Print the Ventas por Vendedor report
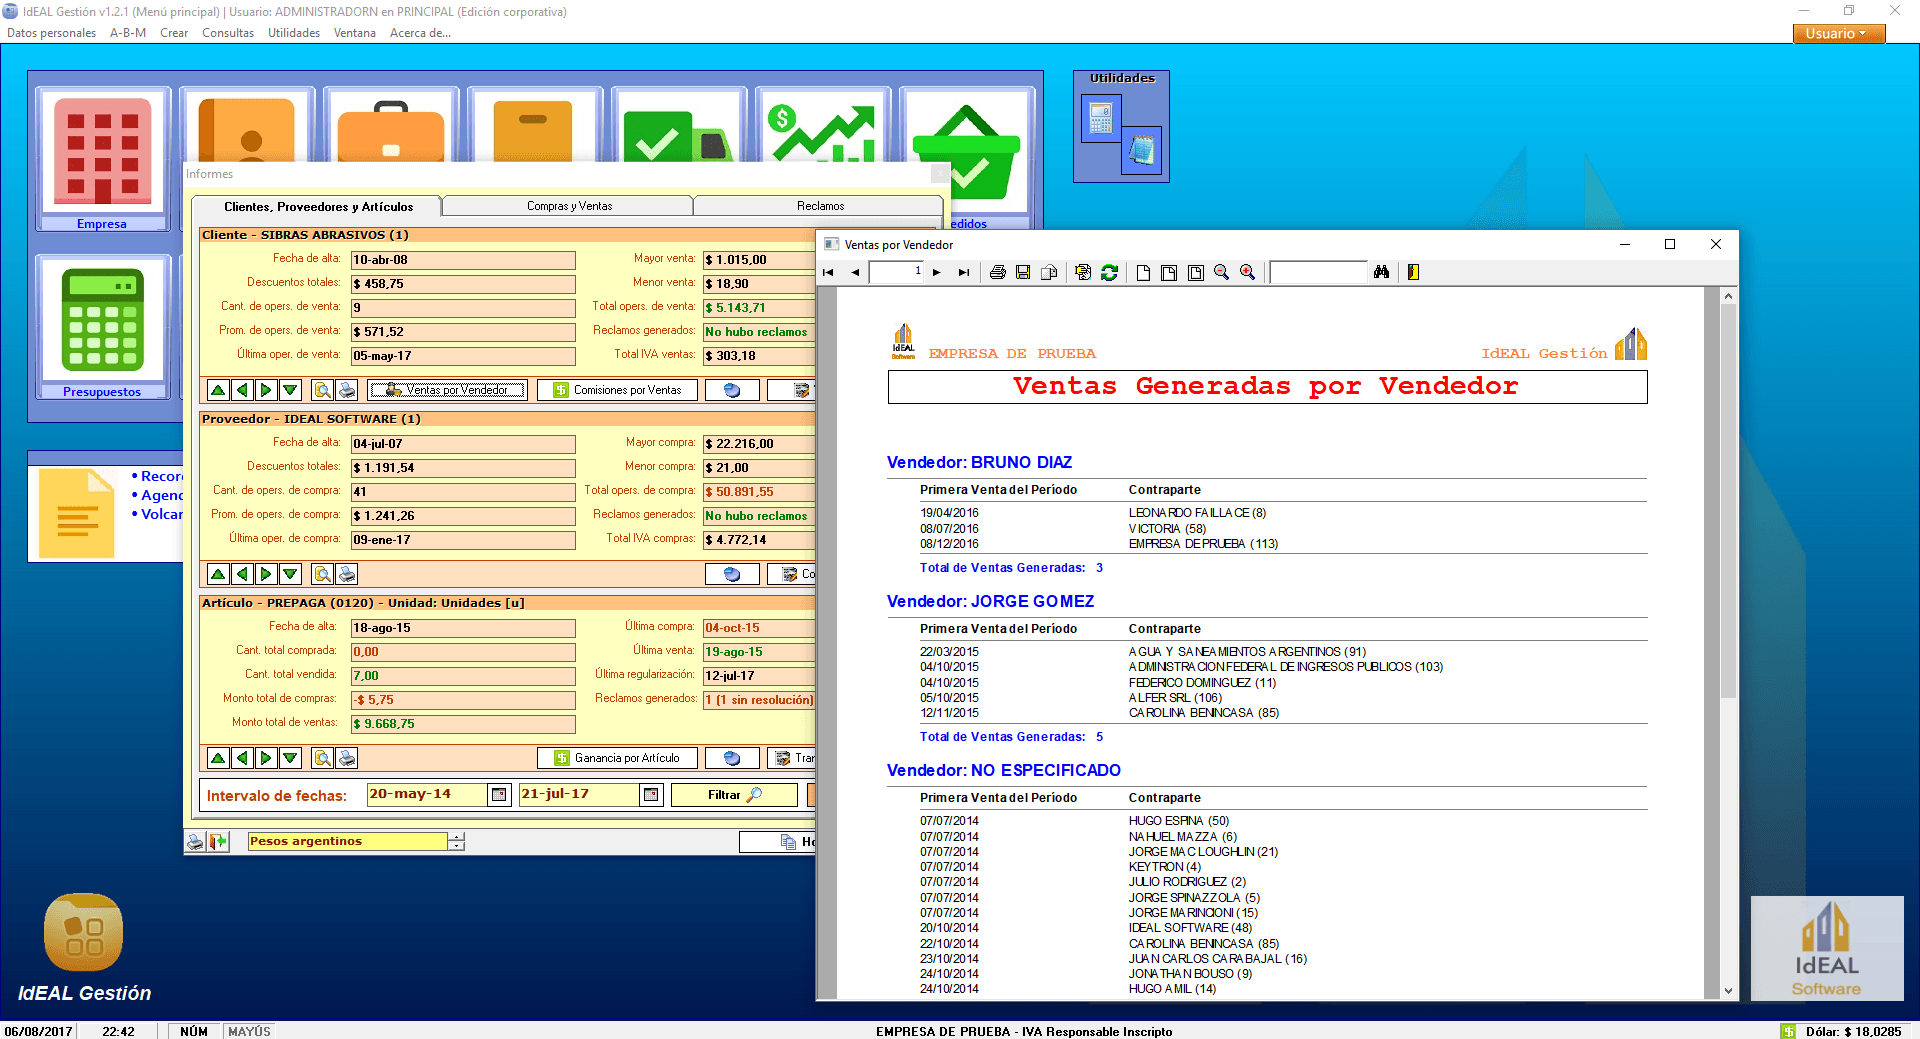 tap(997, 272)
